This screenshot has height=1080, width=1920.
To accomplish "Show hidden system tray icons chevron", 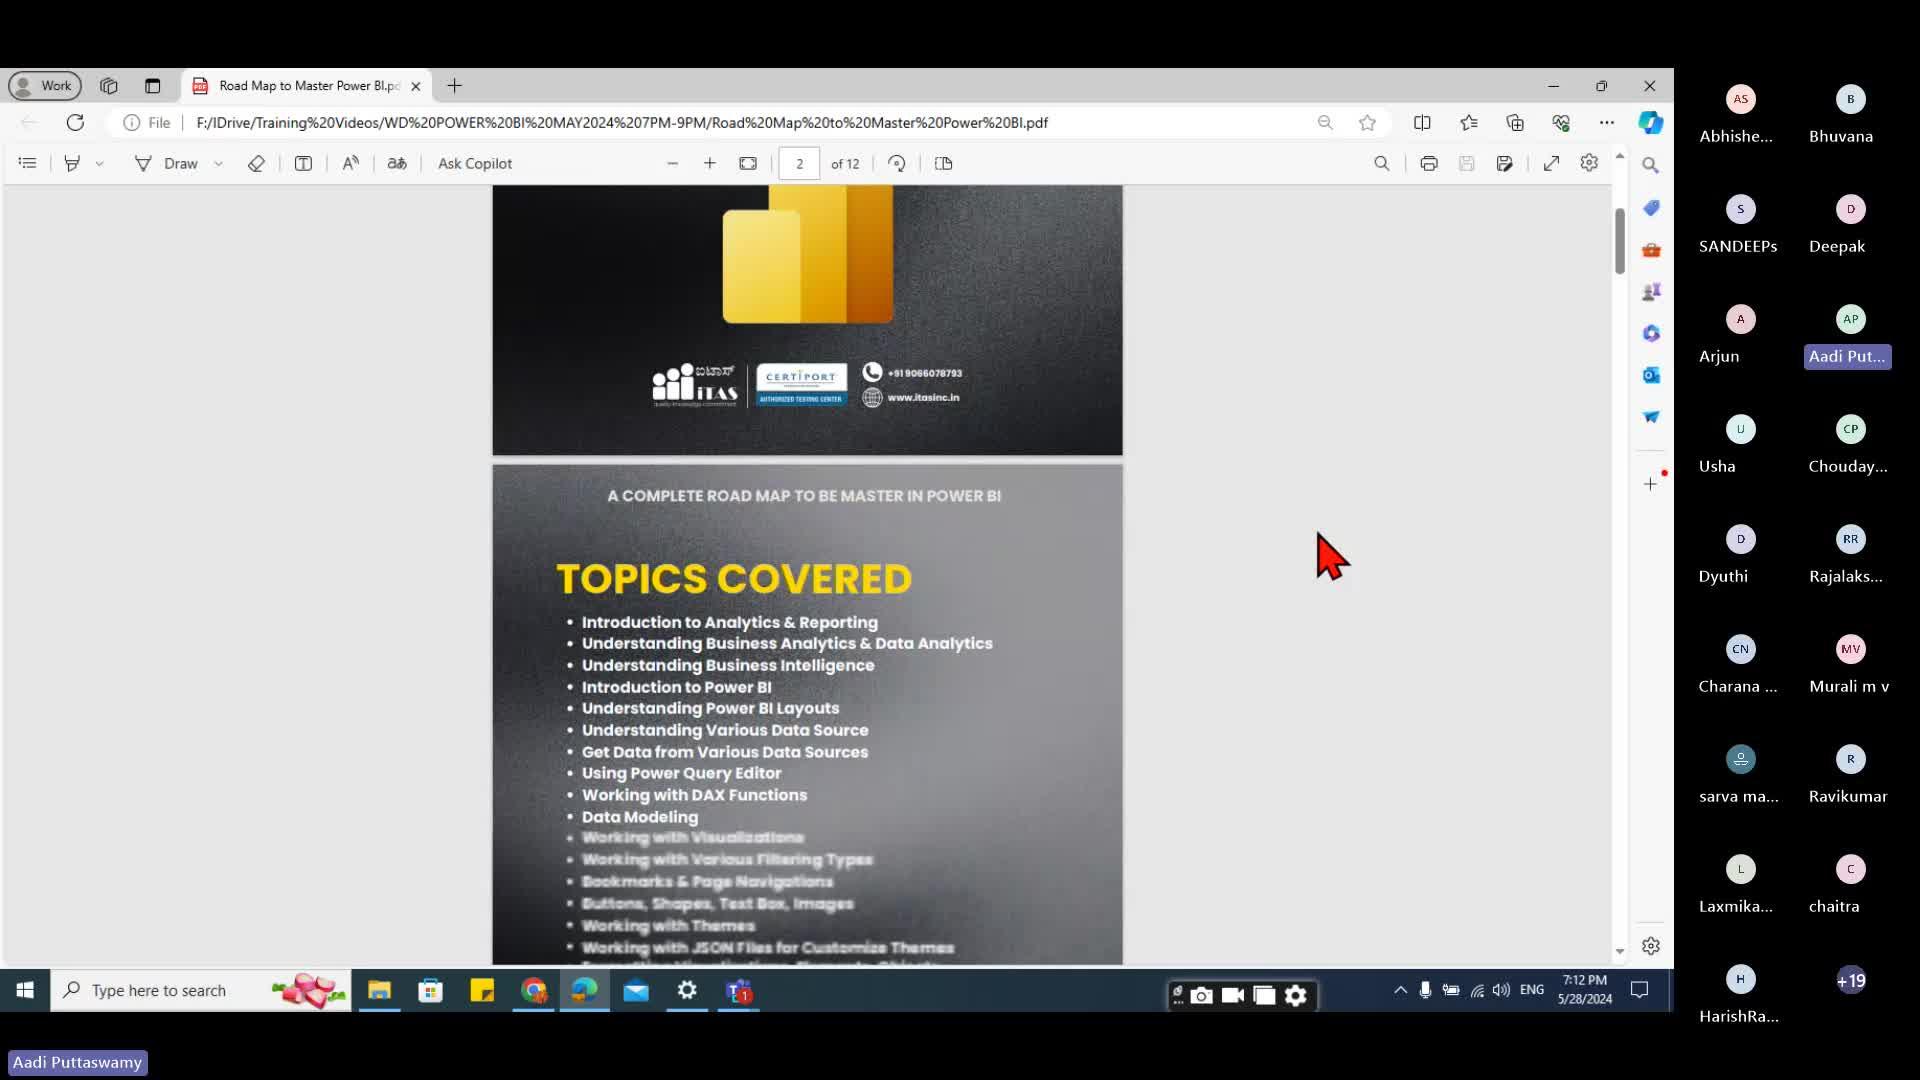I will [x=1400, y=990].
